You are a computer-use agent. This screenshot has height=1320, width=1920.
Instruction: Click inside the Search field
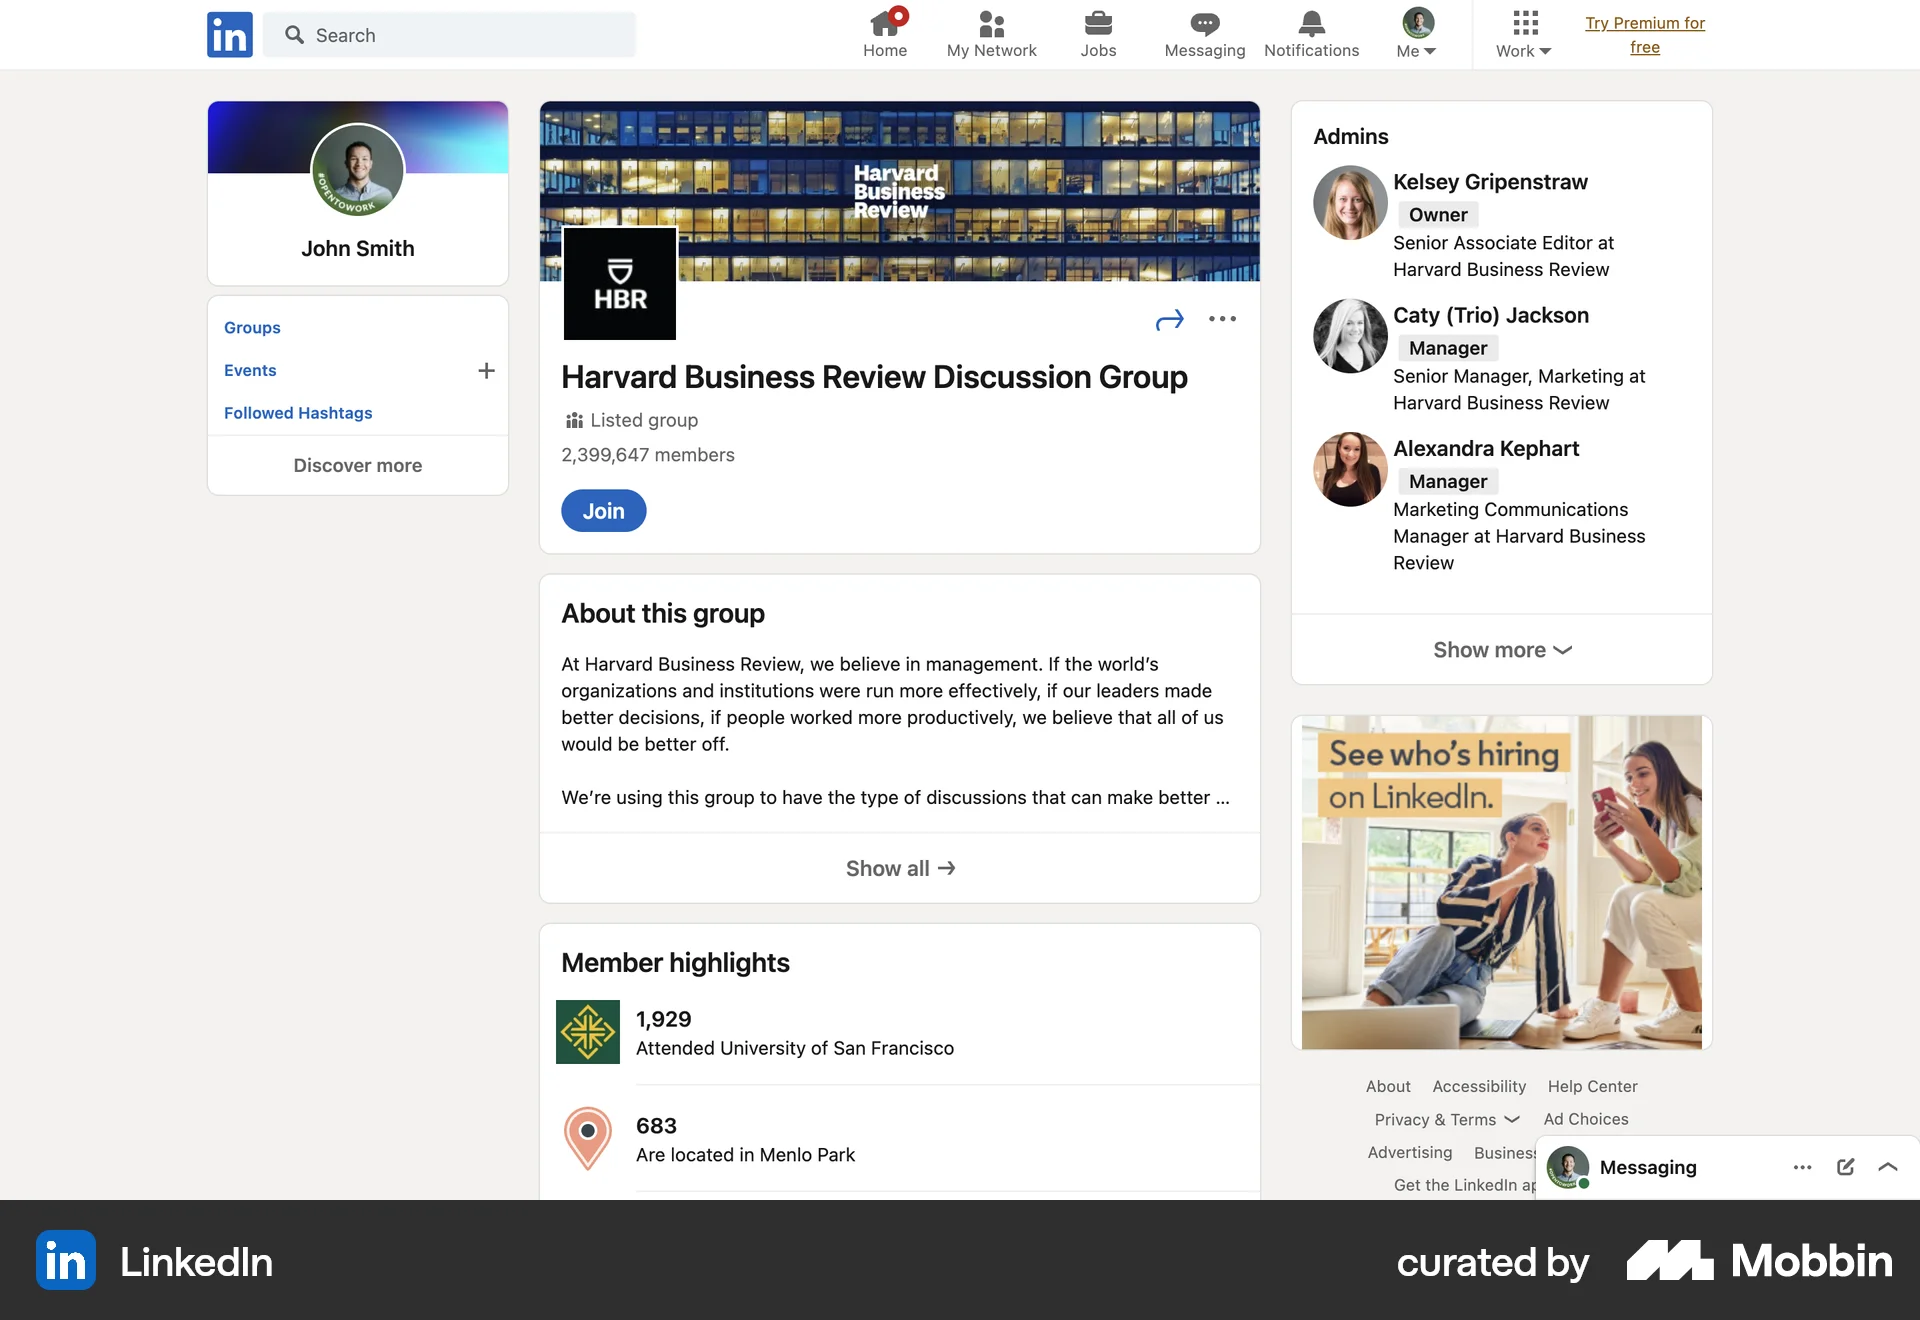pos(449,34)
